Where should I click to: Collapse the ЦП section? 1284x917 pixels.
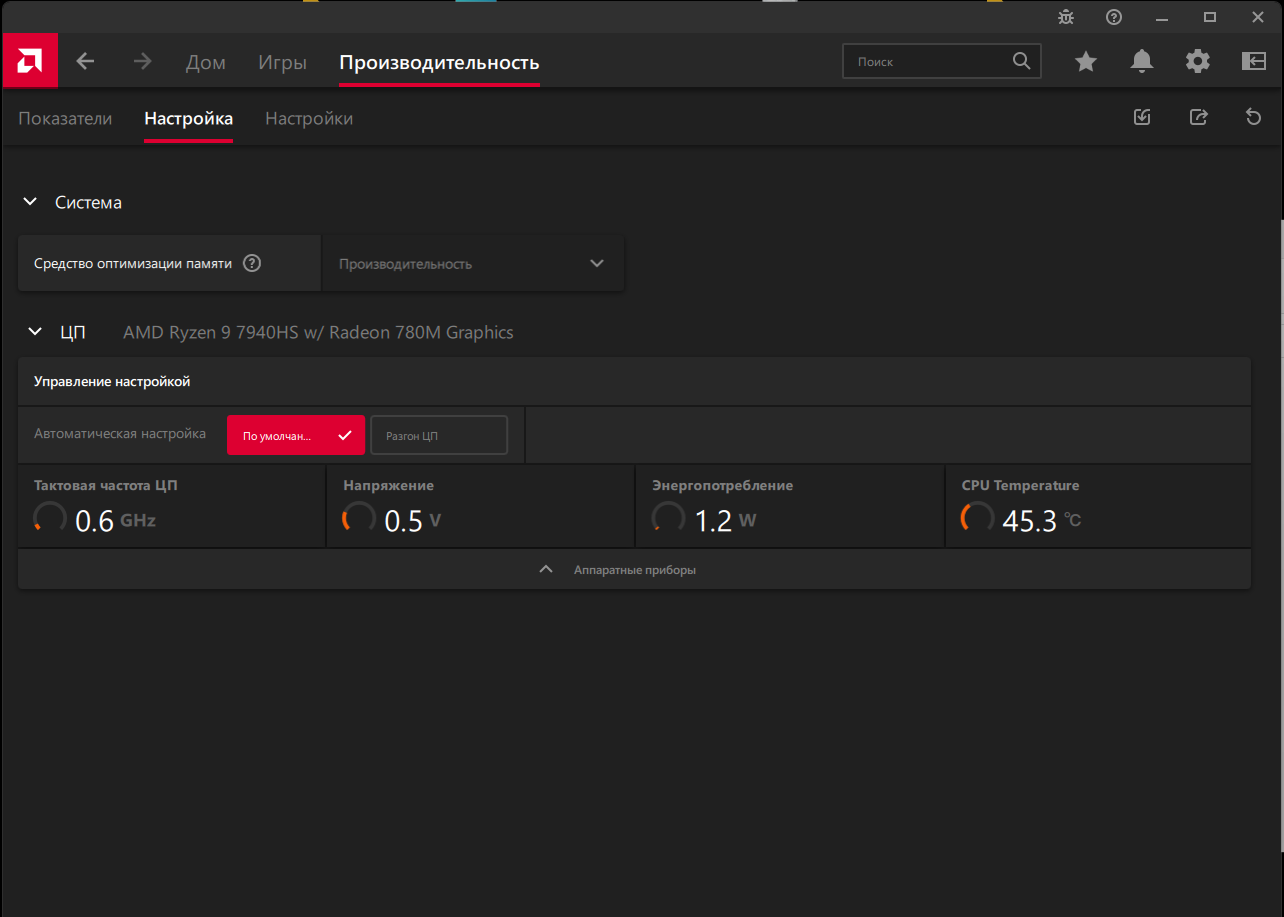click(35, 332)
